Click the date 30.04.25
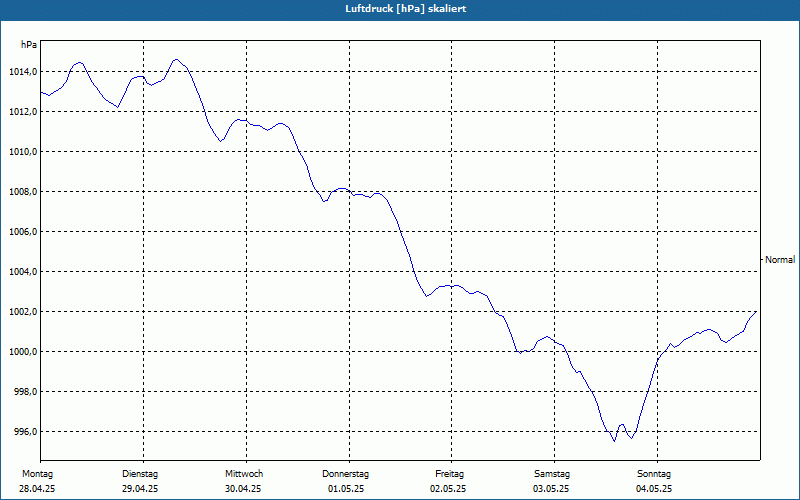This screenshot has width=800, height=500. click(x=243, y=489)
